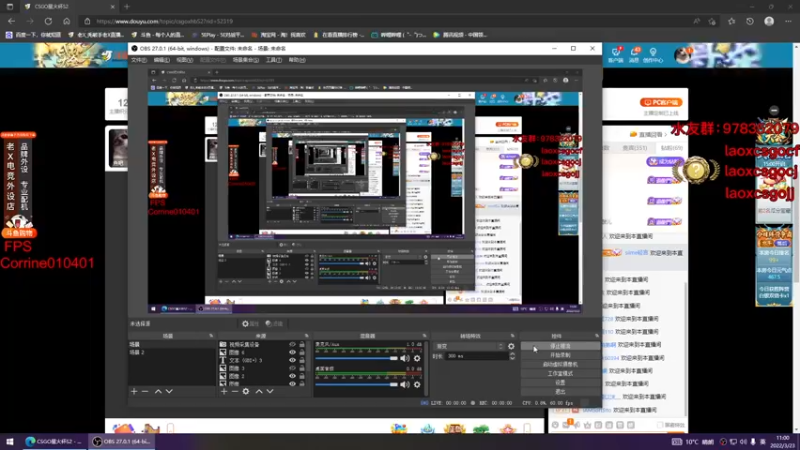This screenshot has width=800, height=450.
Task: Adjust transition duration stepper arrows
Action: 512,356
